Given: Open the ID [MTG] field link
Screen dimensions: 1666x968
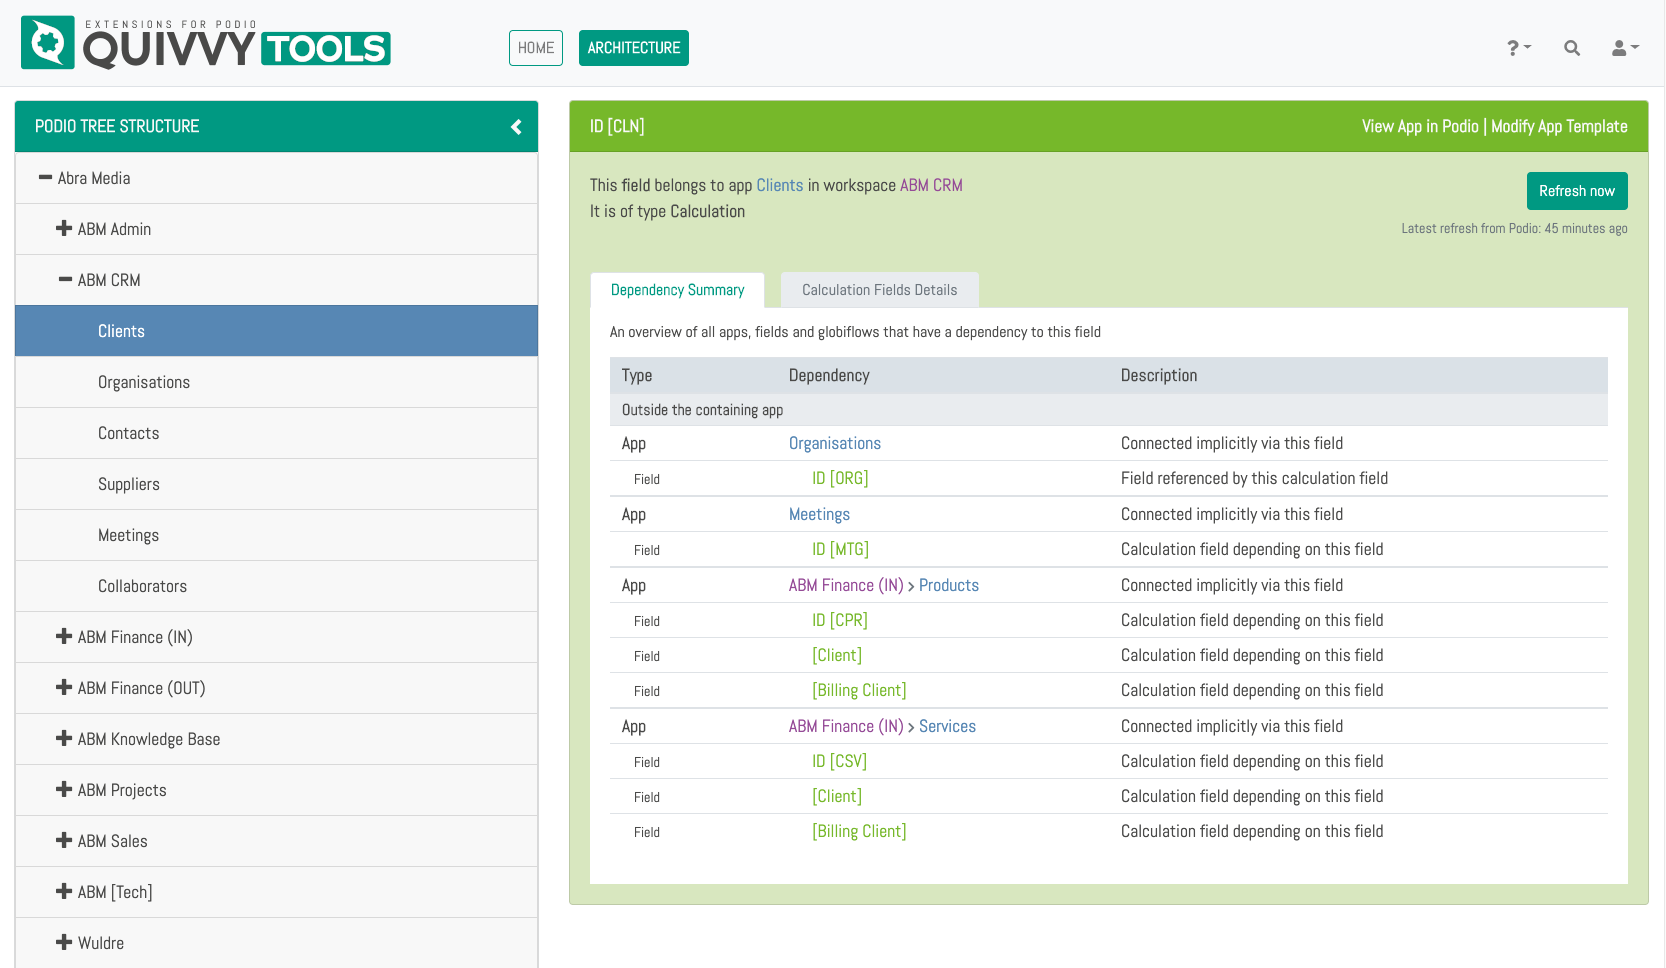Looking at the screenshot, I should (x=840, y=550).
